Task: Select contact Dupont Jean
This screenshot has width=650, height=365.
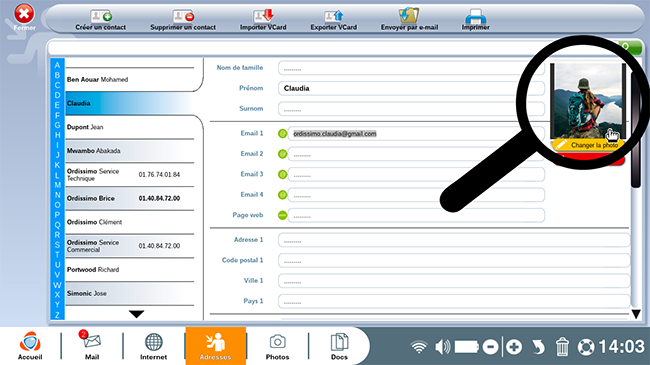Action: pyautogui.click(x=130, y=127)
